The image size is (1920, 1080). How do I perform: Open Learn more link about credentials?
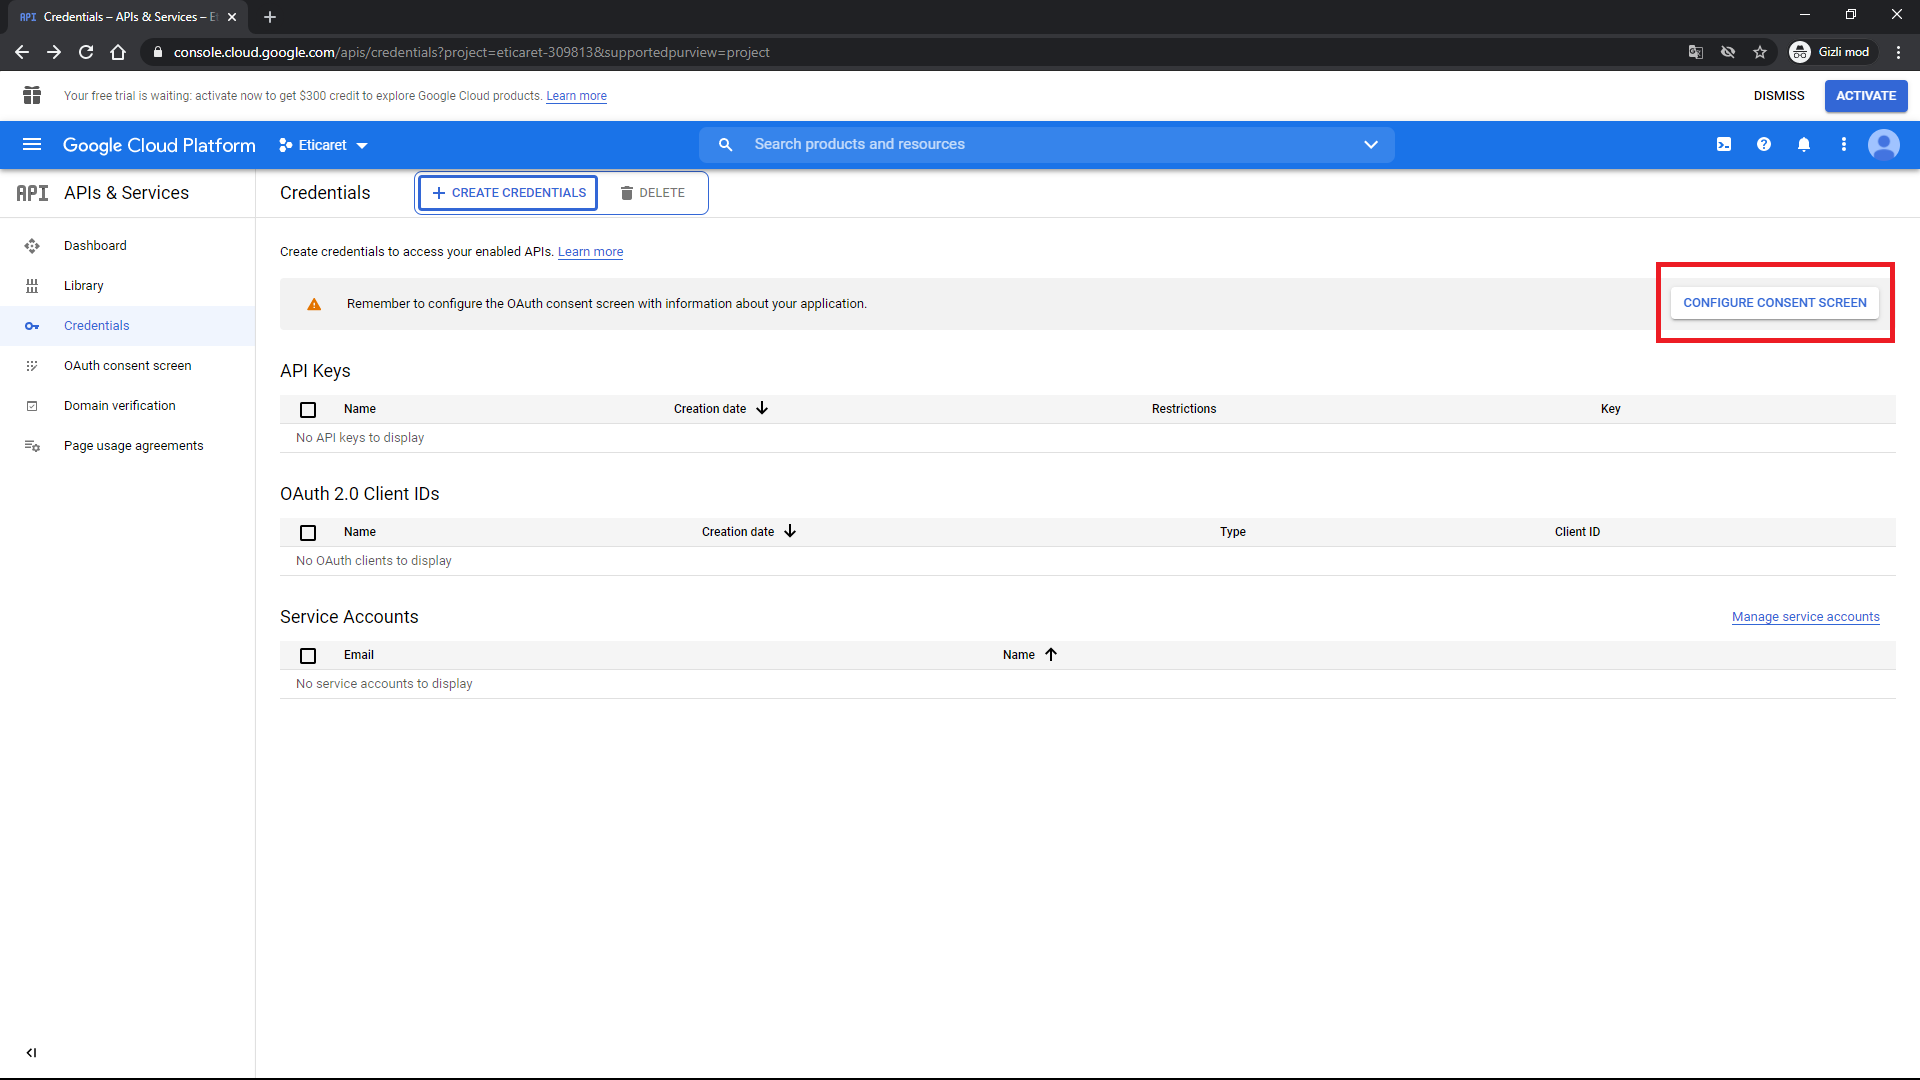[590, 252]
